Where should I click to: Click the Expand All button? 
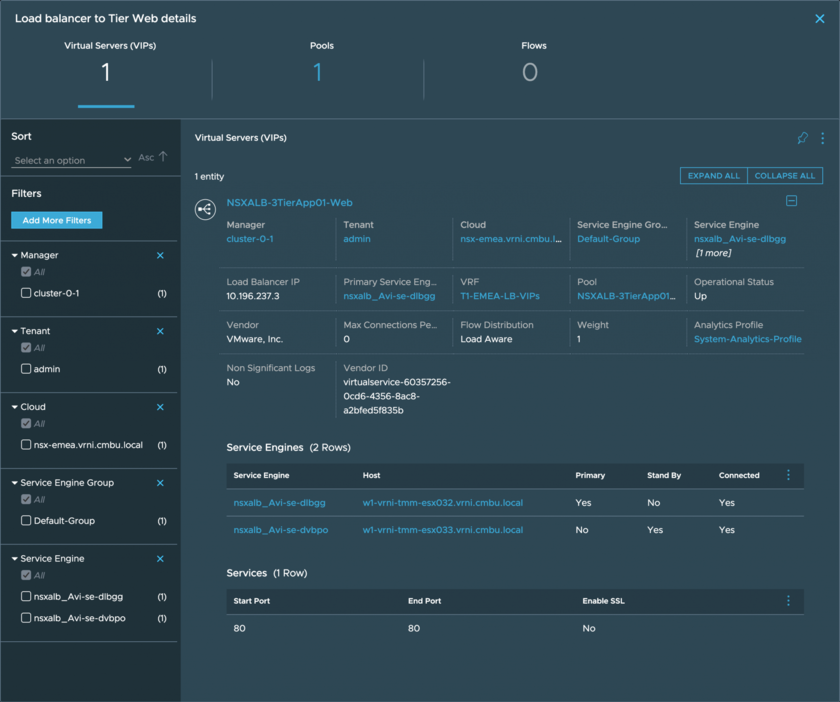pos(713,176)
